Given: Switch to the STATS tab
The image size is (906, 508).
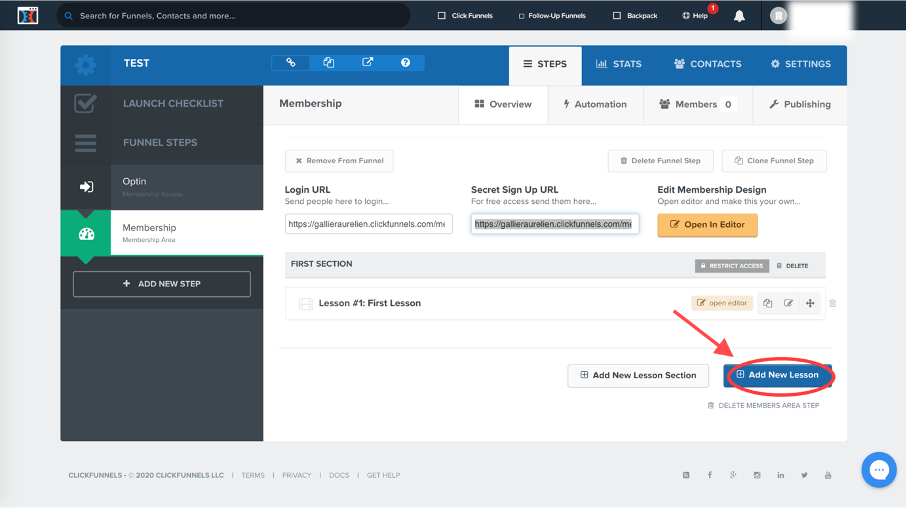Looking at the screenshot, I should click(619, 64).
